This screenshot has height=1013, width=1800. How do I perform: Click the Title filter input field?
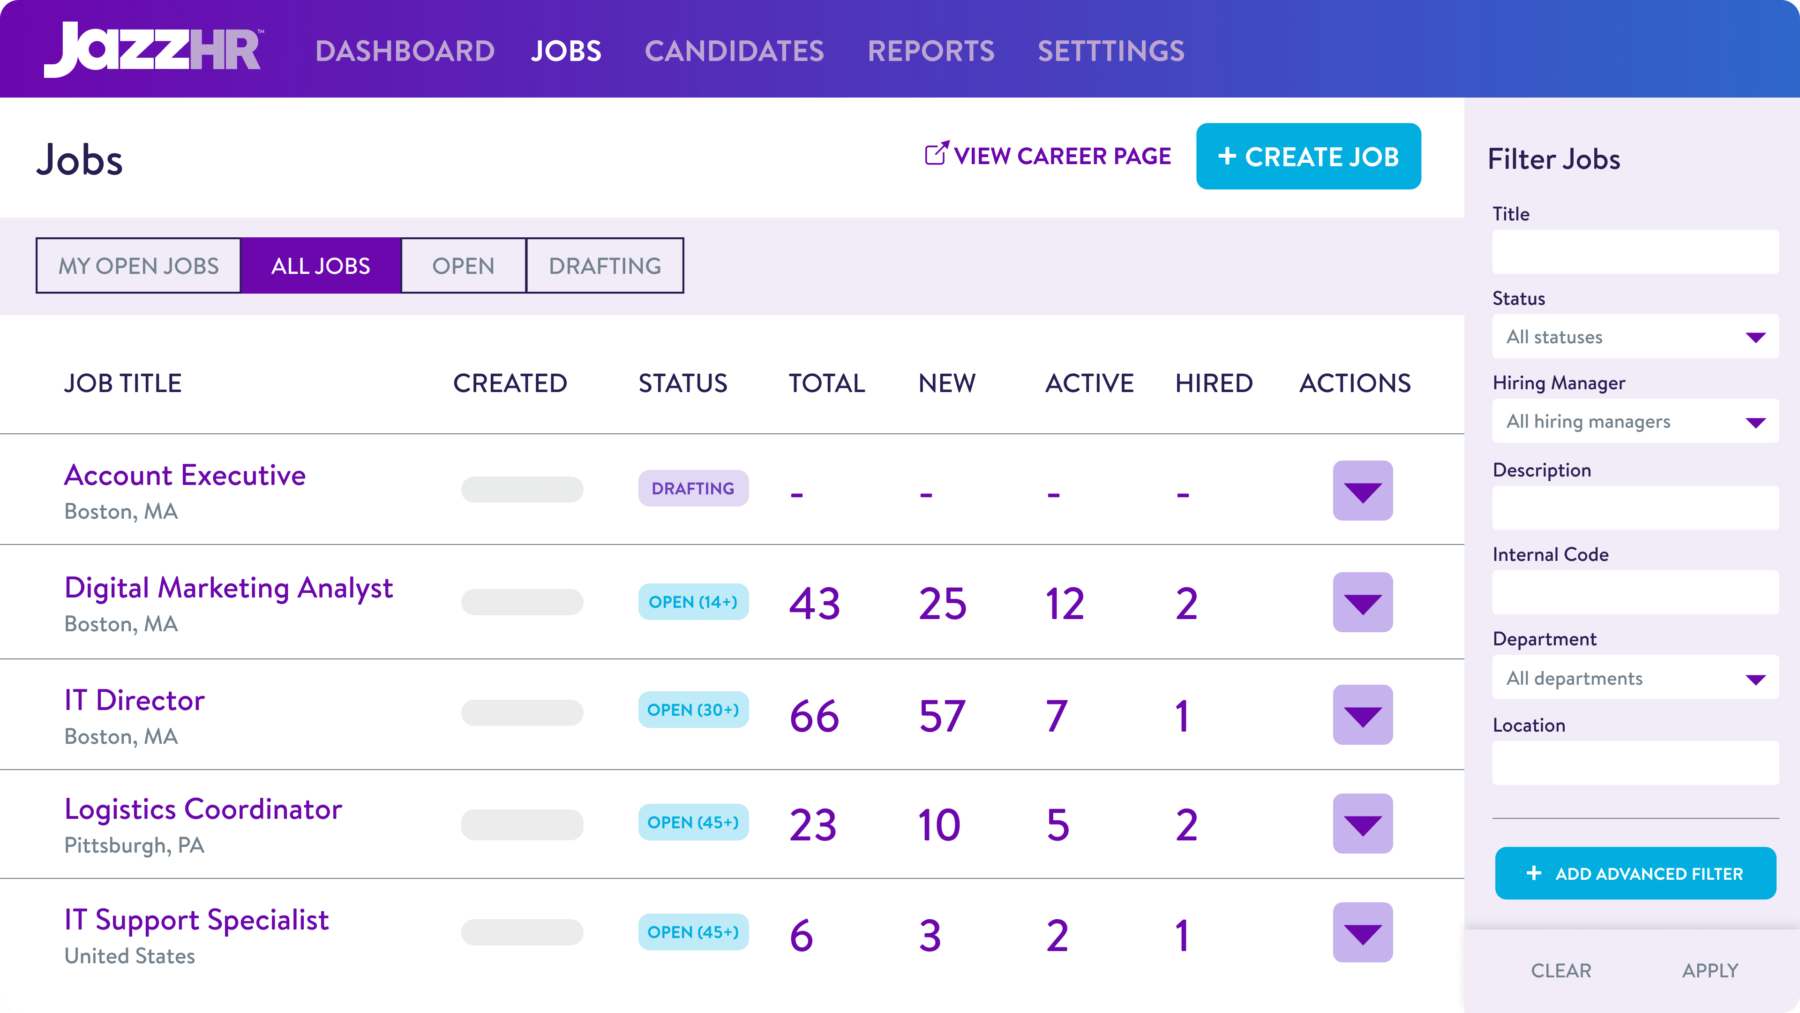(1635, 251)
